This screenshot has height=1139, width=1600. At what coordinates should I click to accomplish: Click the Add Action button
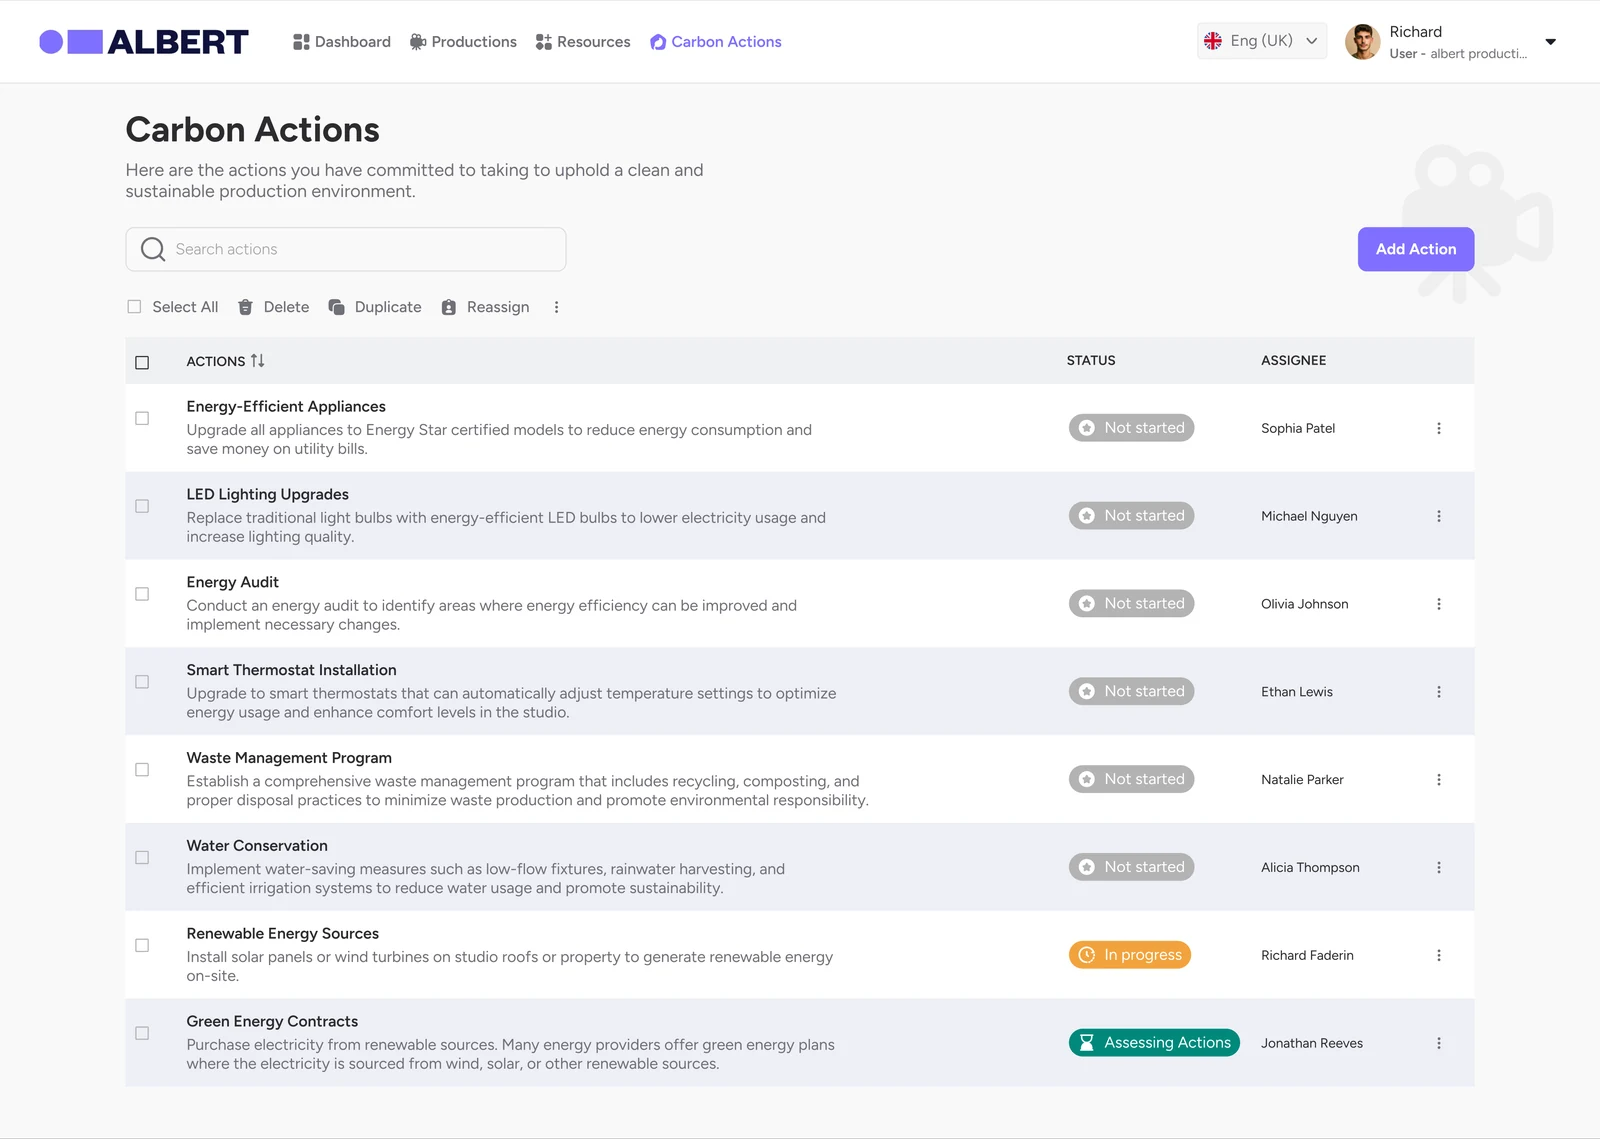1416,249
